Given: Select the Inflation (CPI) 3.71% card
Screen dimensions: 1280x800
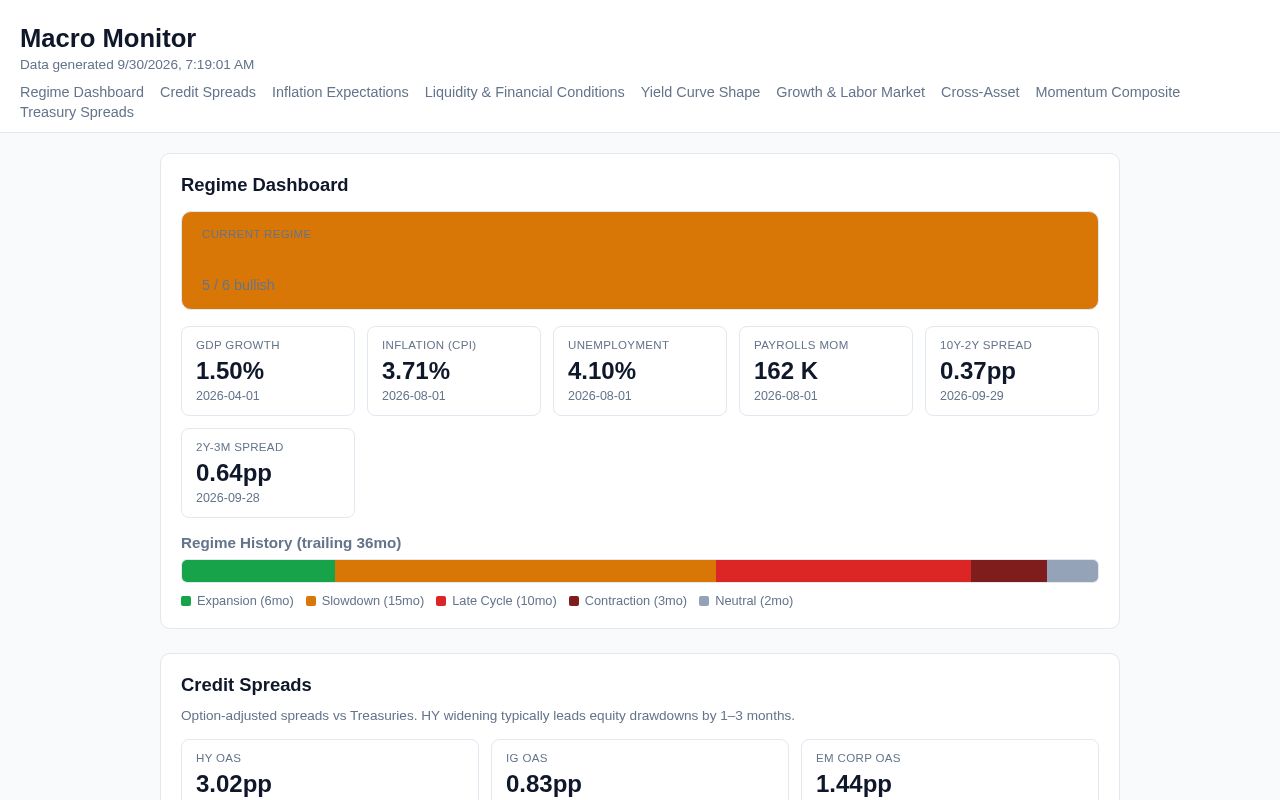Looking at the screenshot, I should (x=454, y=371).
